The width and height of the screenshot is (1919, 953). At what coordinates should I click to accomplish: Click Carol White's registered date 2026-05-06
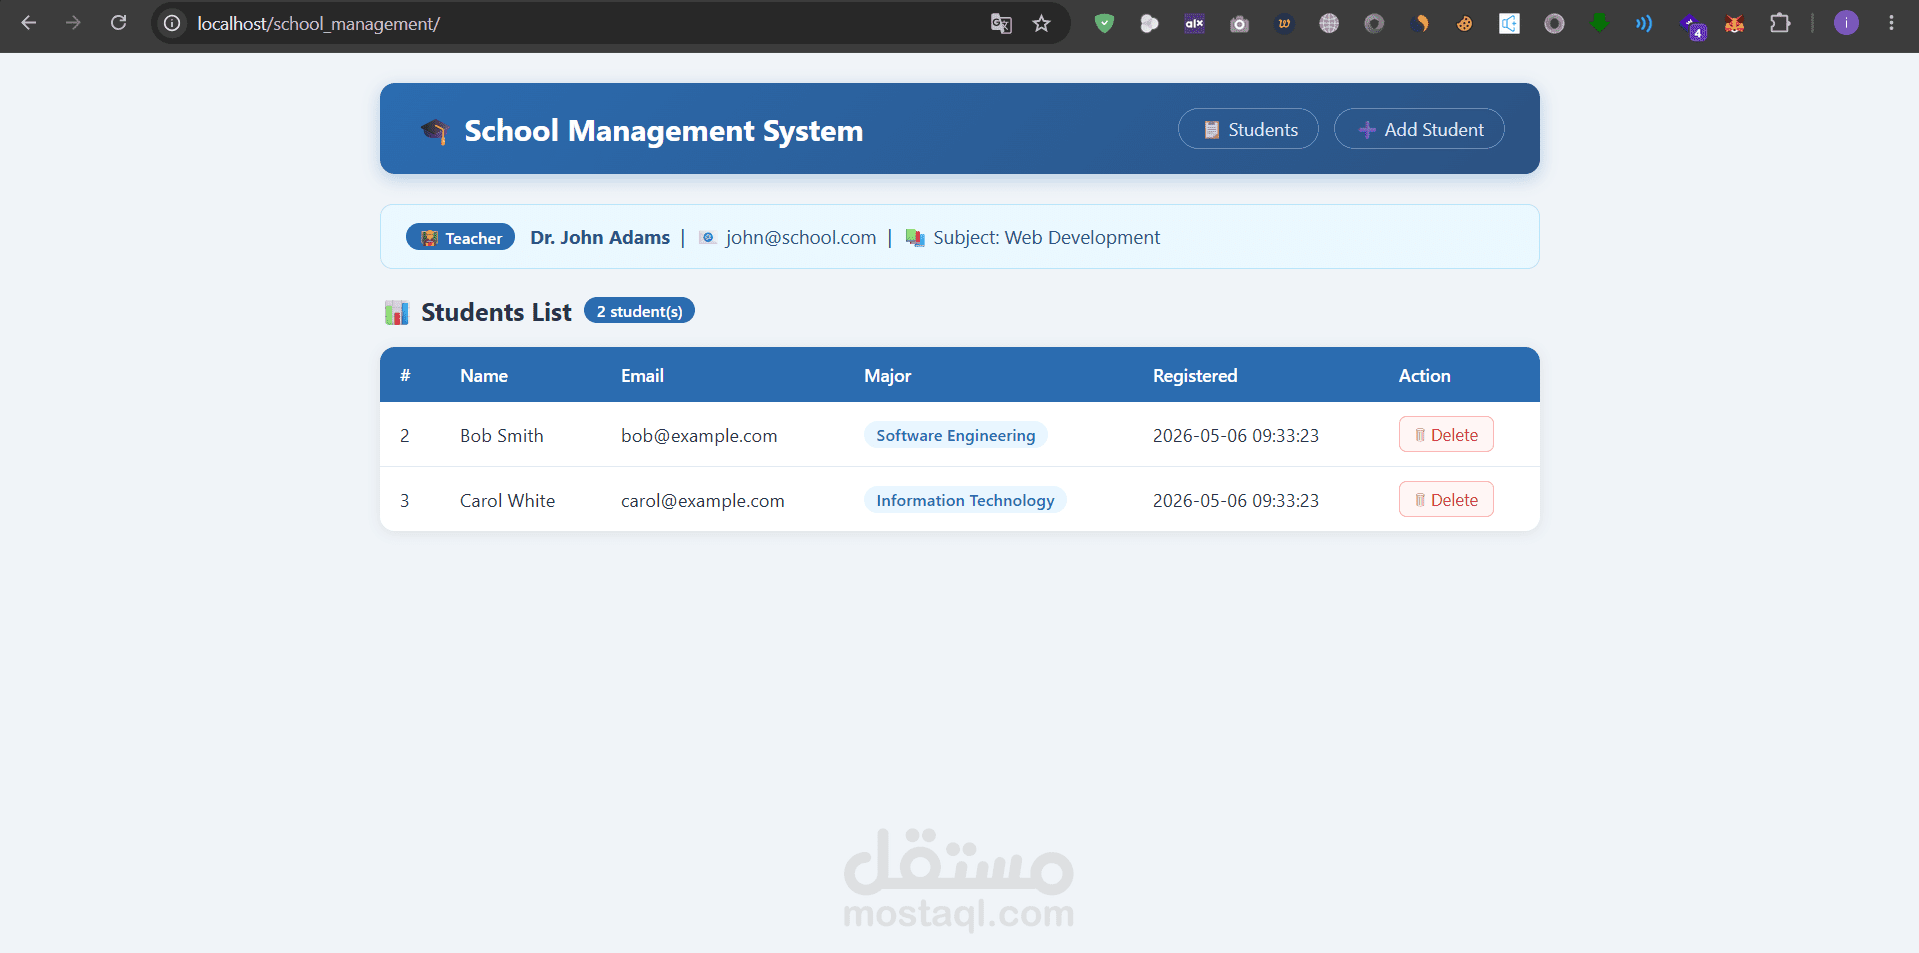coord(1236,500)
